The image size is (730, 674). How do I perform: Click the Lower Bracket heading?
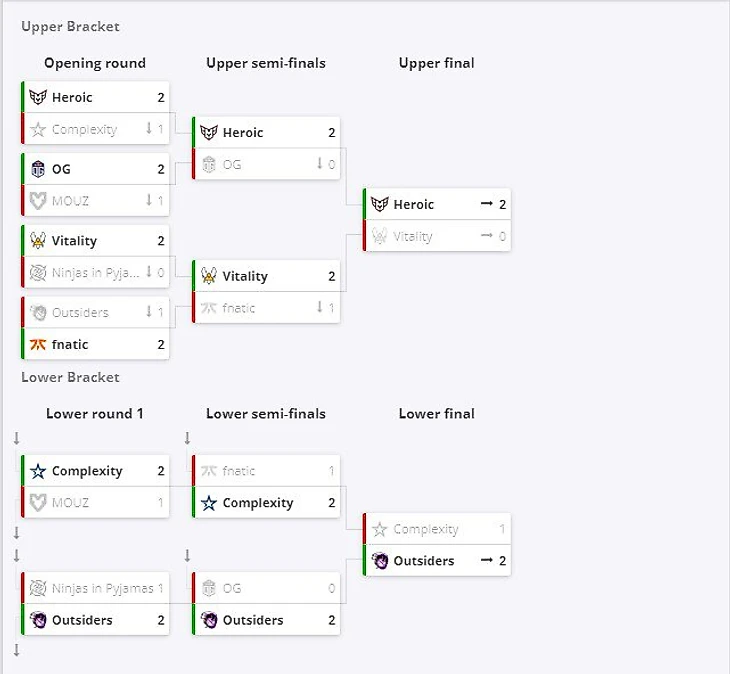70,378
